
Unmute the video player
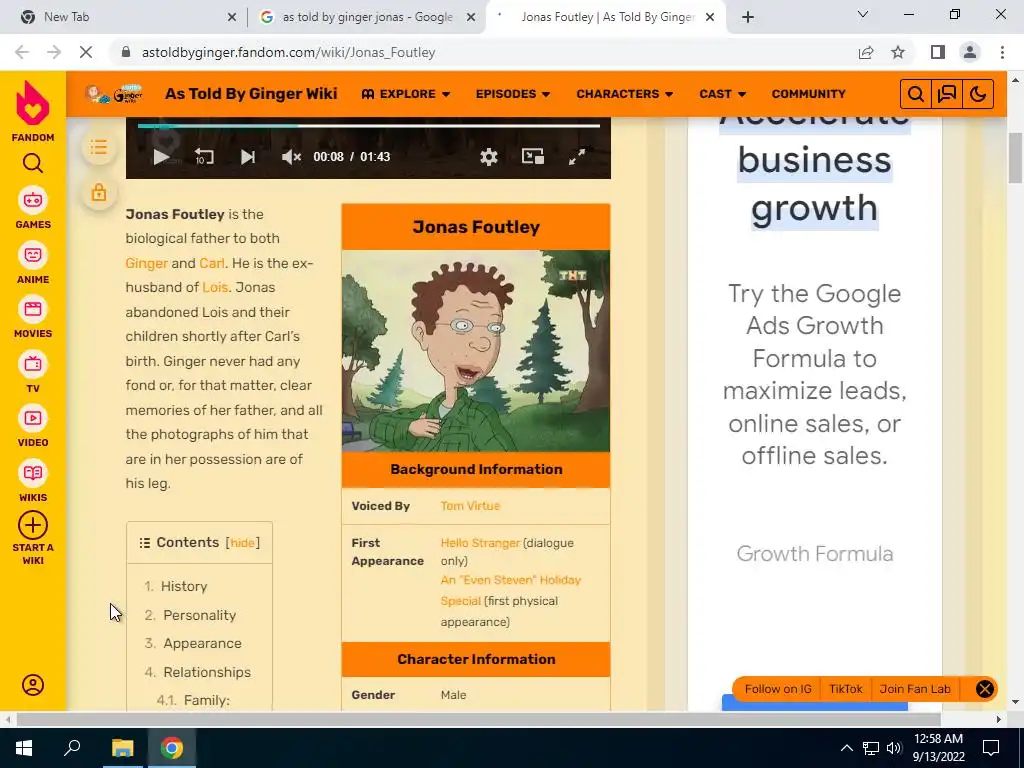pyautogui.click(x=291, y=157)
